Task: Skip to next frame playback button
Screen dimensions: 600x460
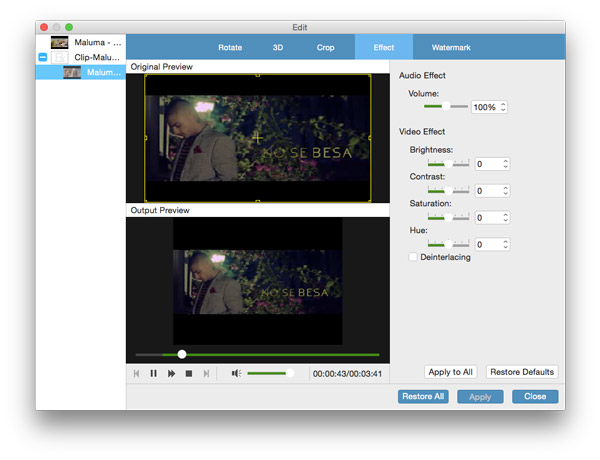Action: tap(206, 374)
